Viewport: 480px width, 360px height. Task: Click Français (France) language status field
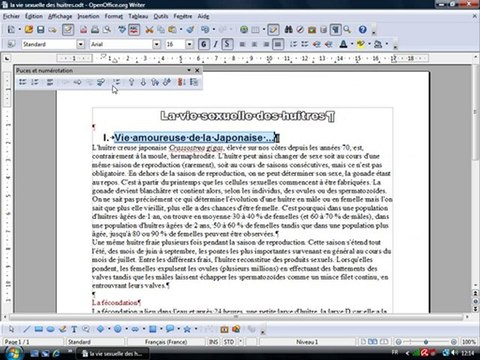pos(166,342)
